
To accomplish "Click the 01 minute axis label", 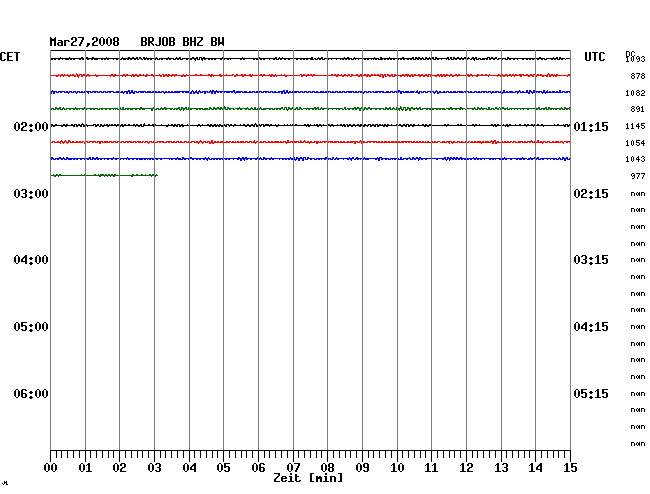I will [85, 468].
